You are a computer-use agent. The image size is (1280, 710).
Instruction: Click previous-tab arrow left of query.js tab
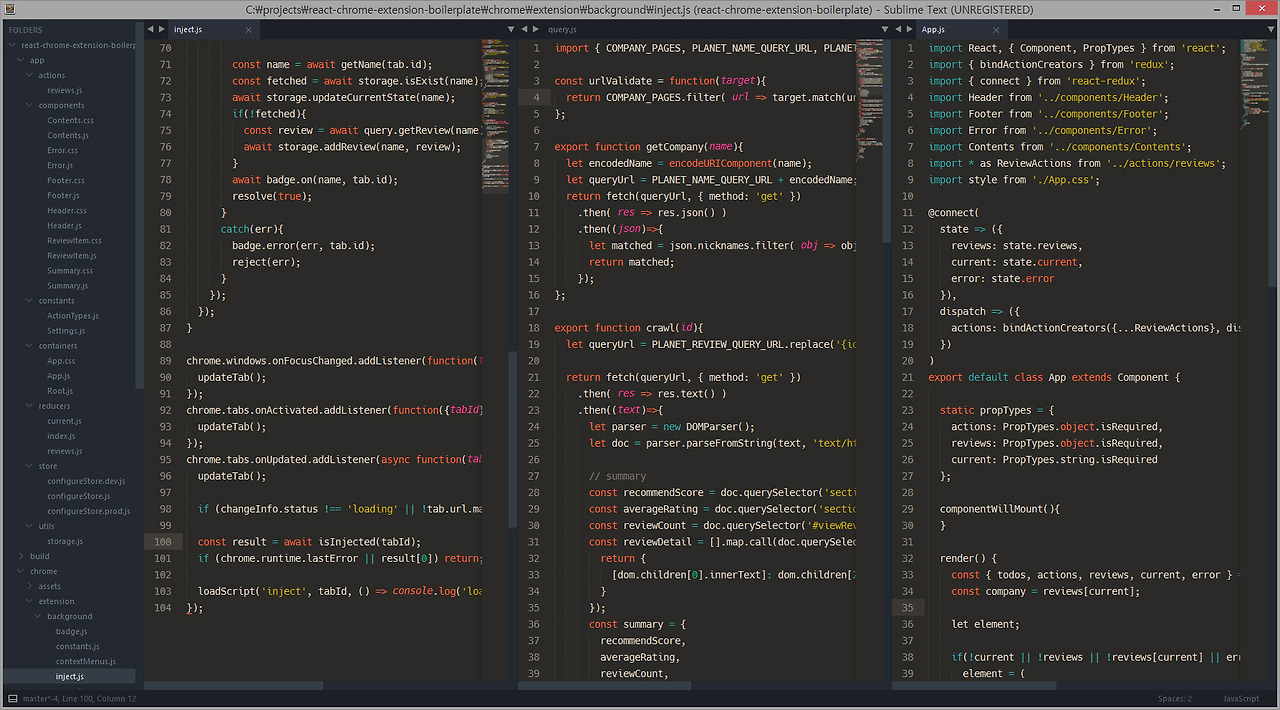[x=524, y=30]
